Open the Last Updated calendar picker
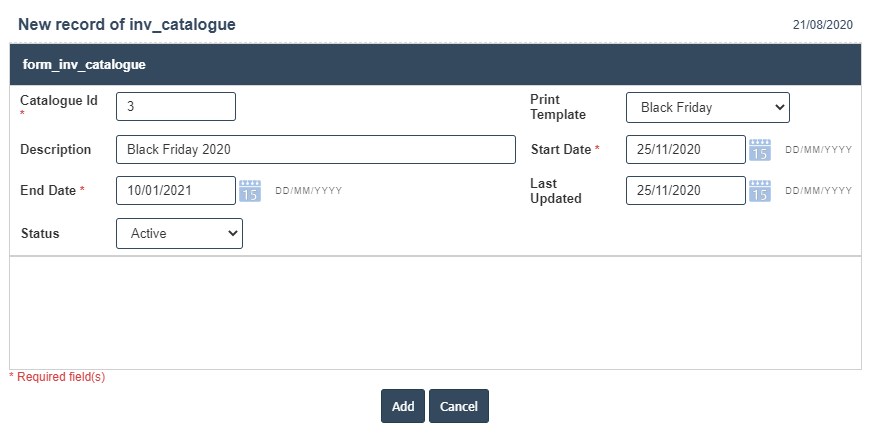 [760, 190]
